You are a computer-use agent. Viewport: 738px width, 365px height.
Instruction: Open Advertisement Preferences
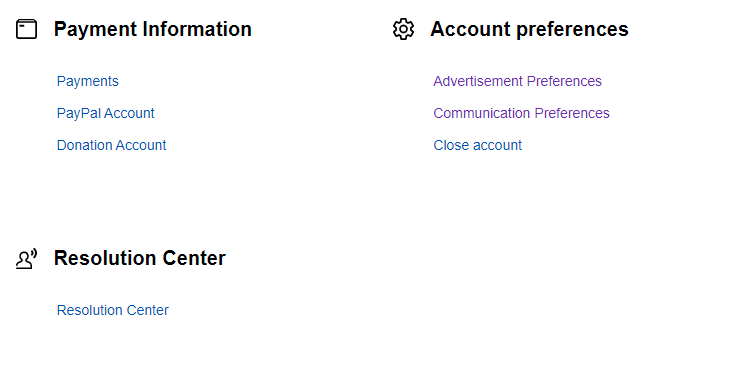(x=517, y=81)
